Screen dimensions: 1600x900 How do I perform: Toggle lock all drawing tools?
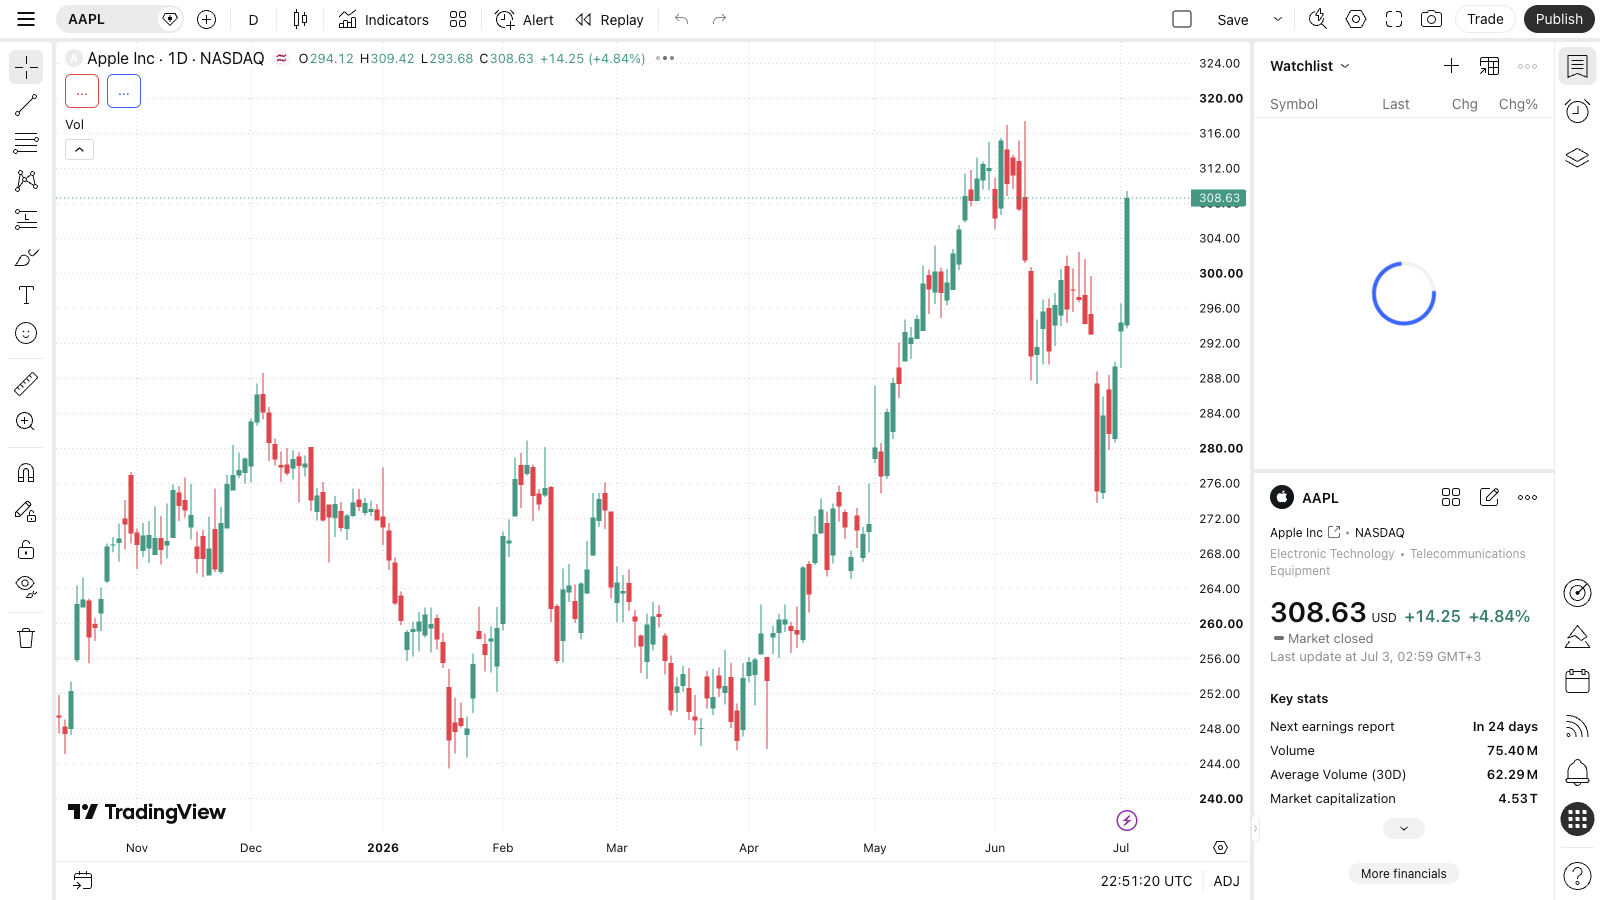click(x=26, y=549)
